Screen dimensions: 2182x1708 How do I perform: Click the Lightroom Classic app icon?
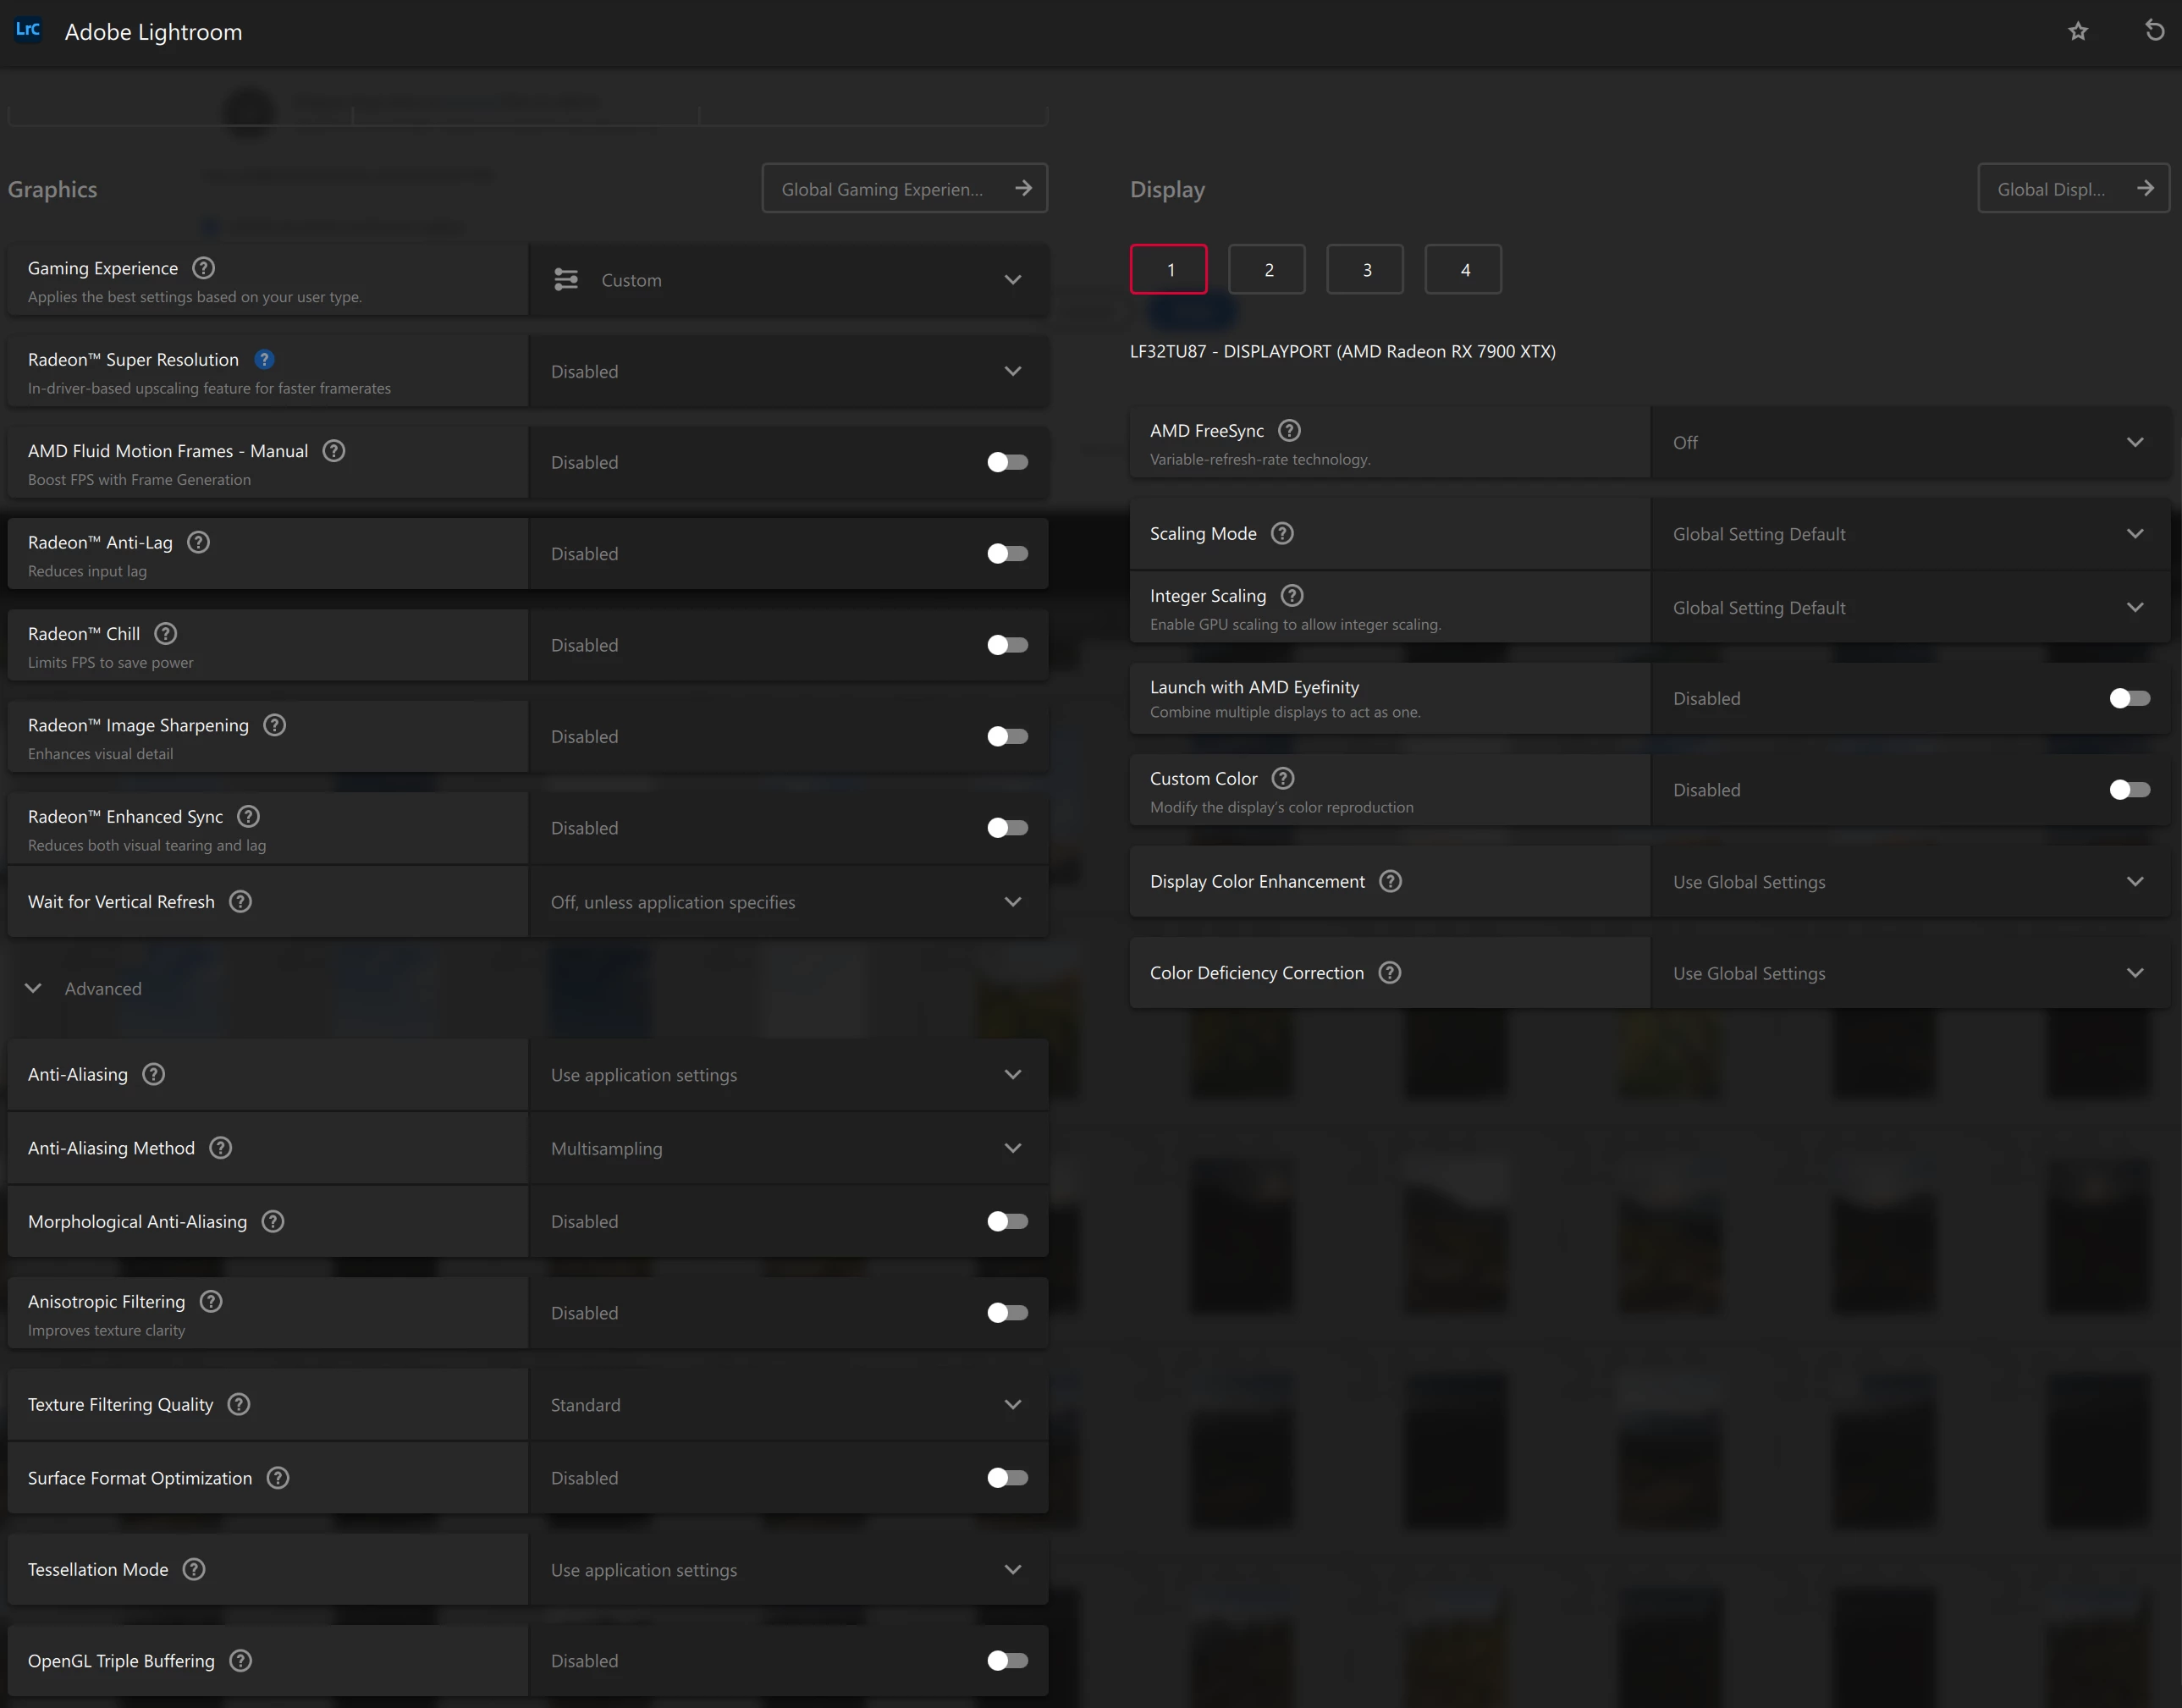pyautogui.click(x=28, y=30)
